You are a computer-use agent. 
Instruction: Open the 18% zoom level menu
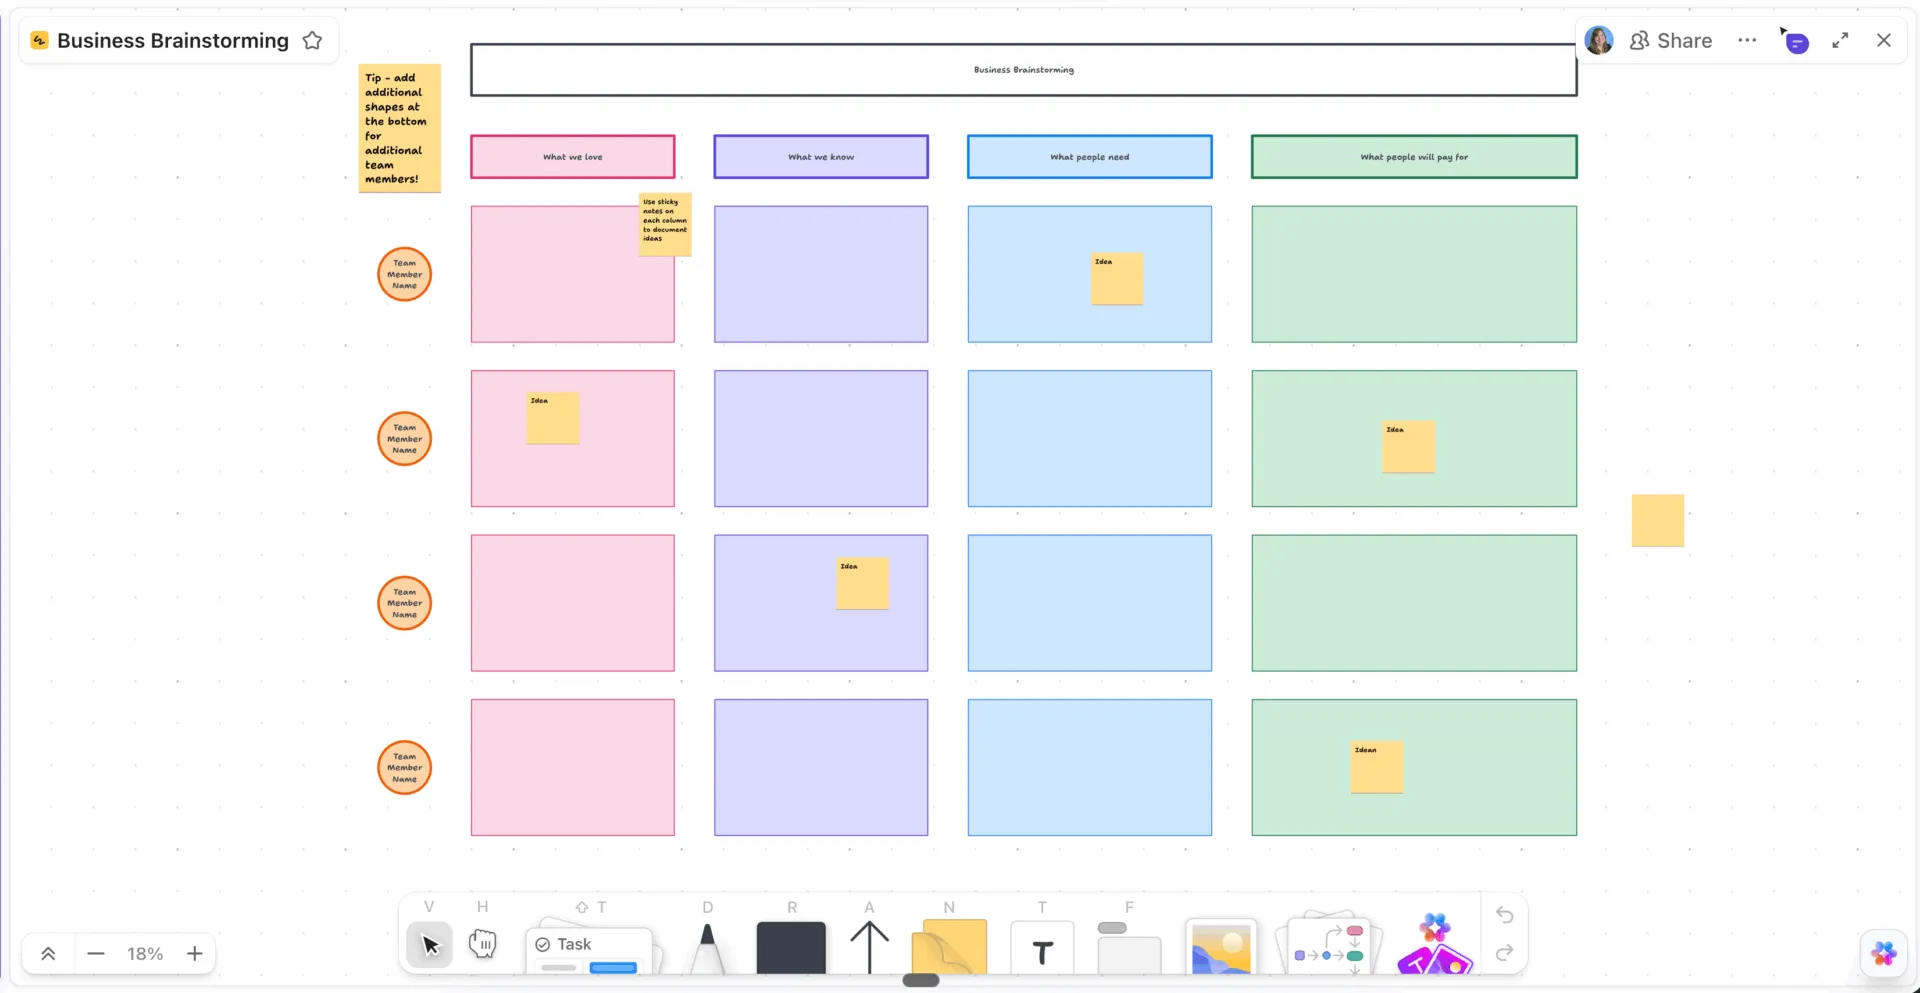(x=145, y=954)
